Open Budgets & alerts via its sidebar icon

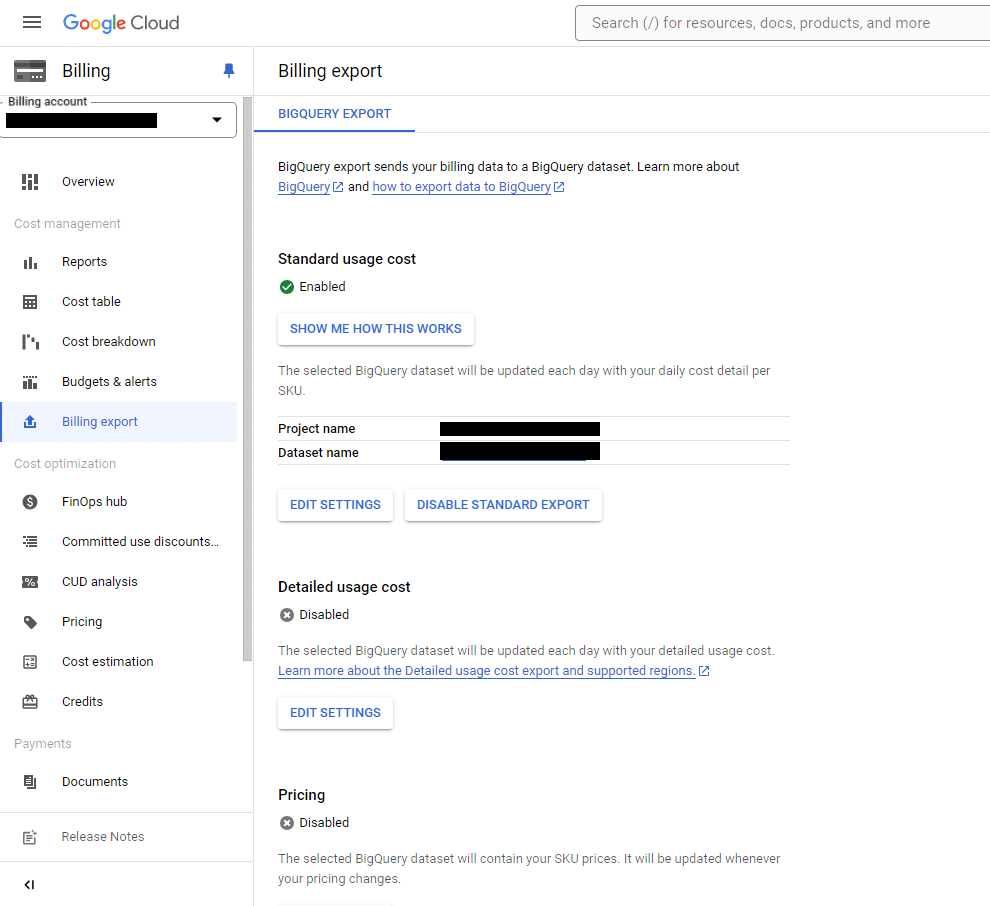coord(30,381)
